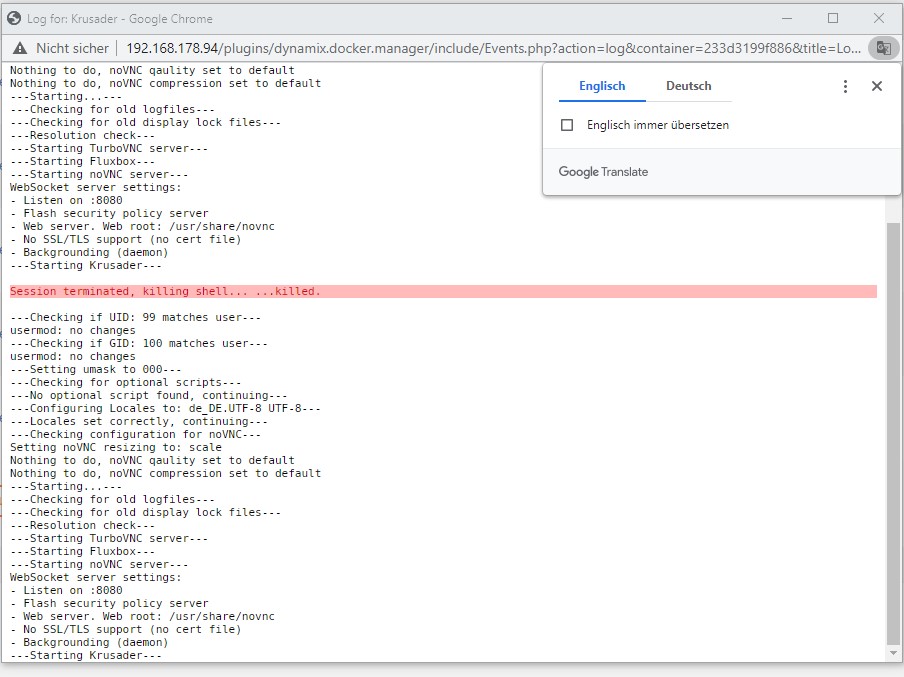Click the line Setting noVNC resizing to: scale

coord(116,447)
